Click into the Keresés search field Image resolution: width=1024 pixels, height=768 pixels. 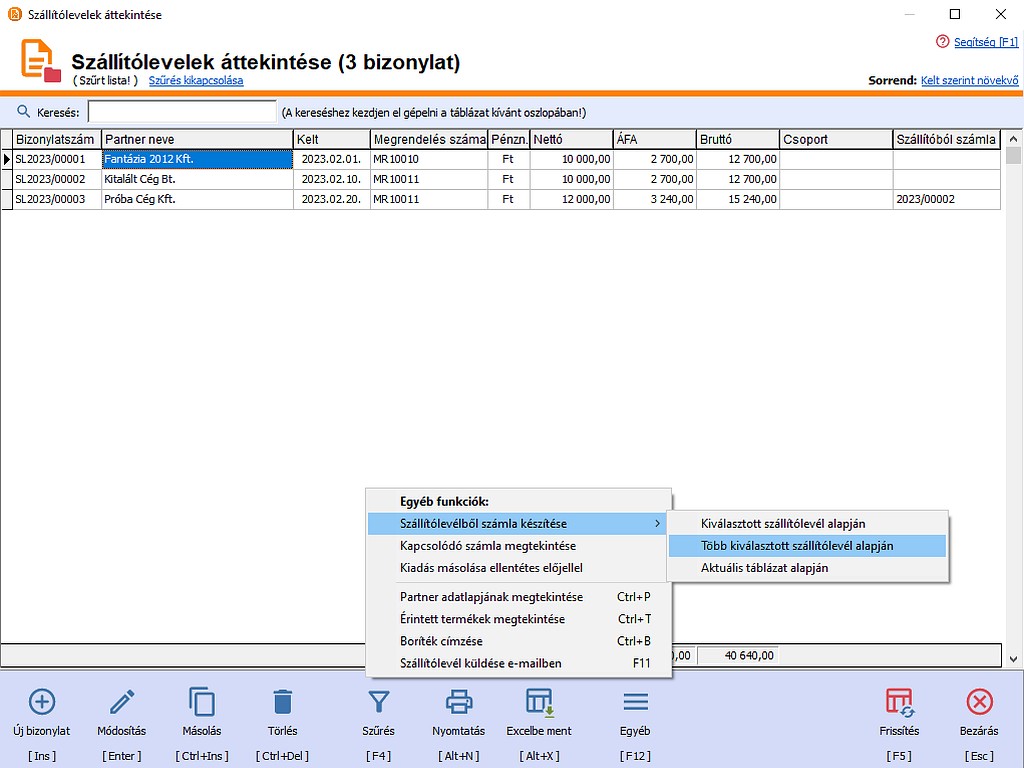tap(181, 112)
